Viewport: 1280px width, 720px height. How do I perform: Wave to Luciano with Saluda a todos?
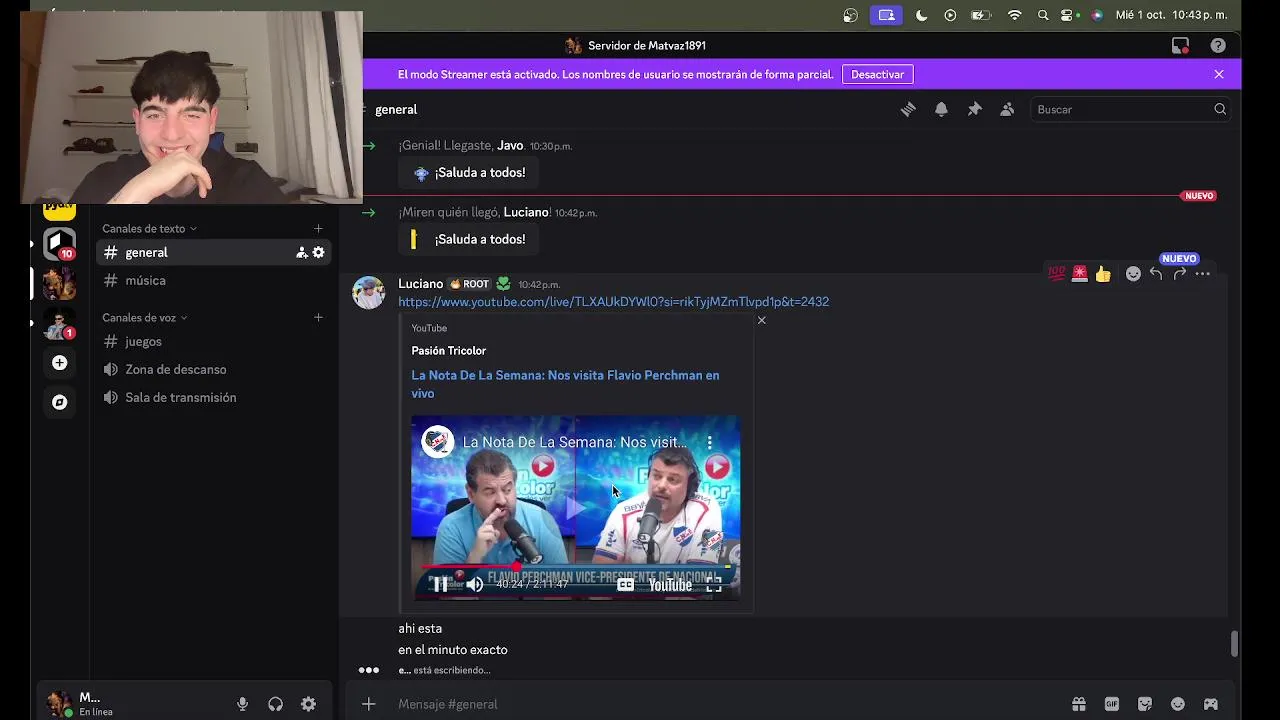click(x=469, y=240)
